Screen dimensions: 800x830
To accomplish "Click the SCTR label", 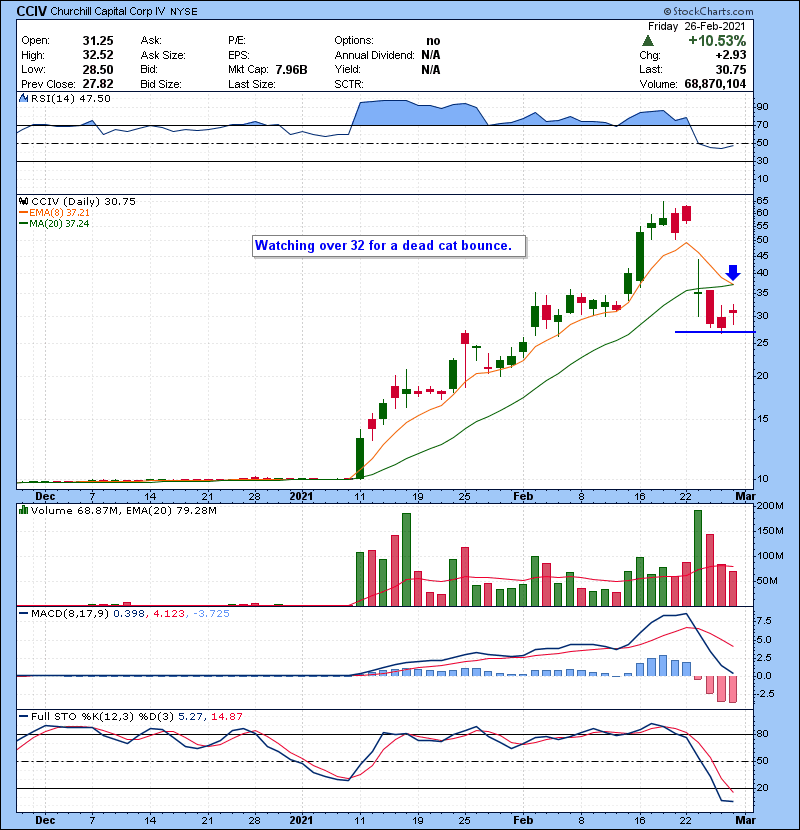I will point(348,84).
